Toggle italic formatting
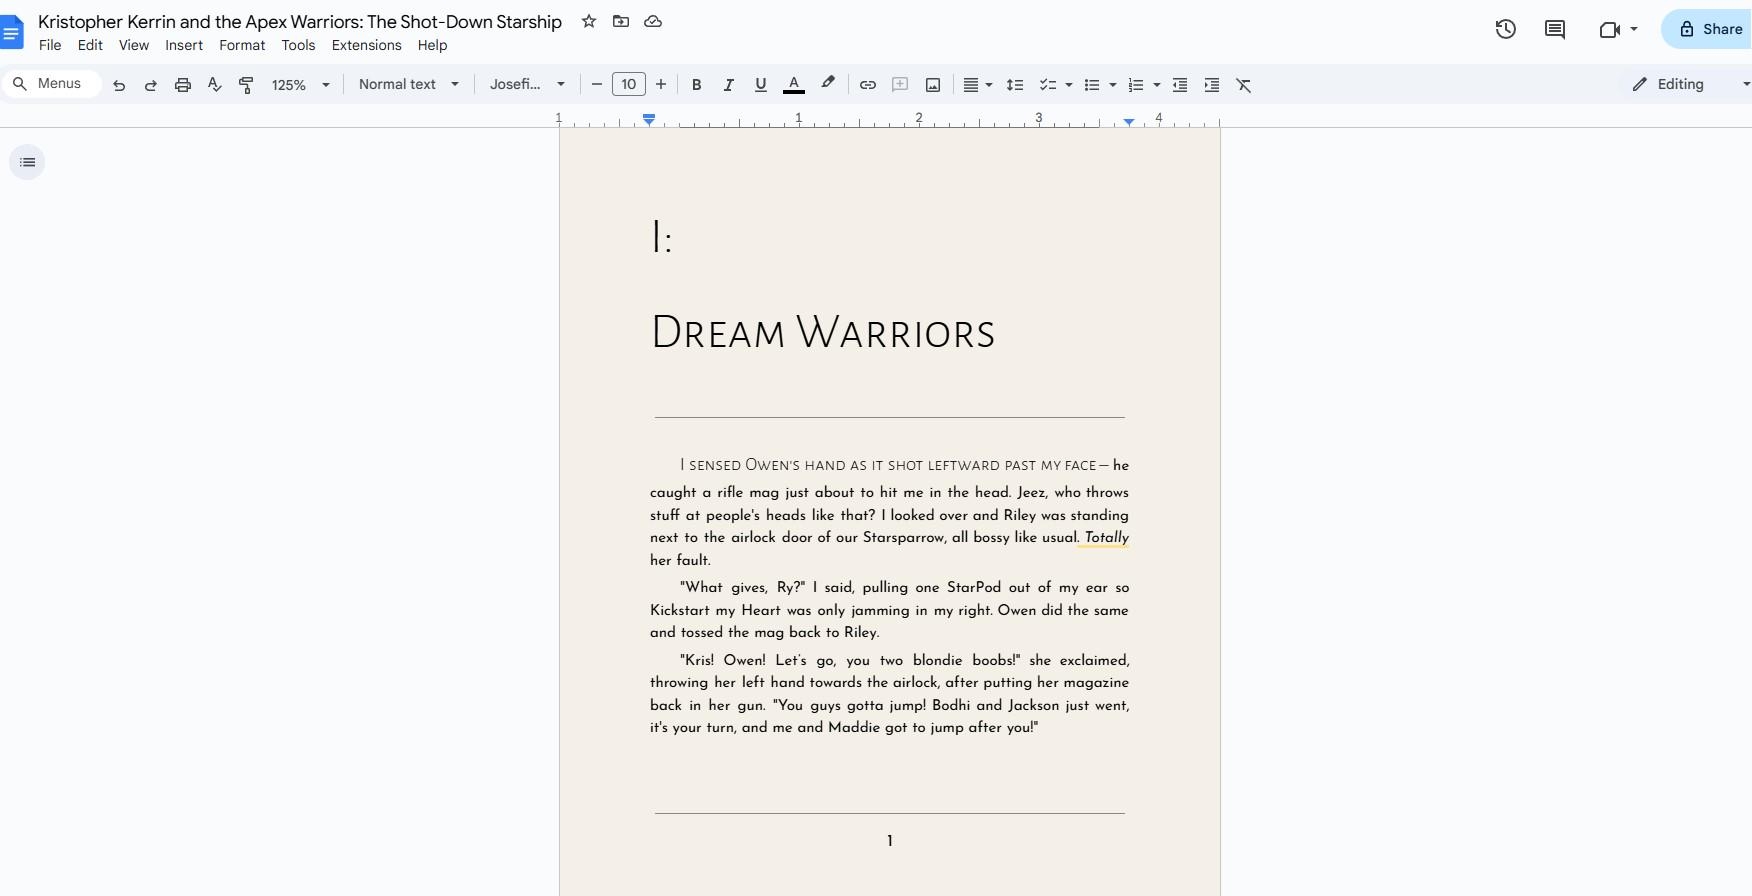 pos(729,85)
